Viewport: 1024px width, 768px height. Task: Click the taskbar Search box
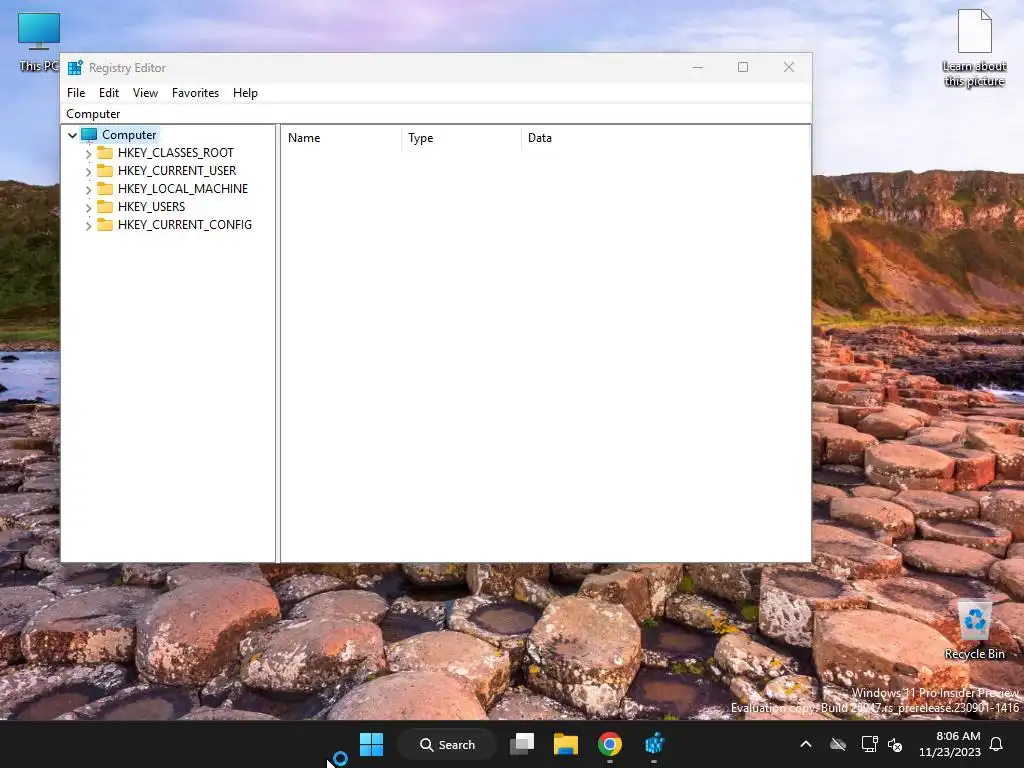(447, 744)
